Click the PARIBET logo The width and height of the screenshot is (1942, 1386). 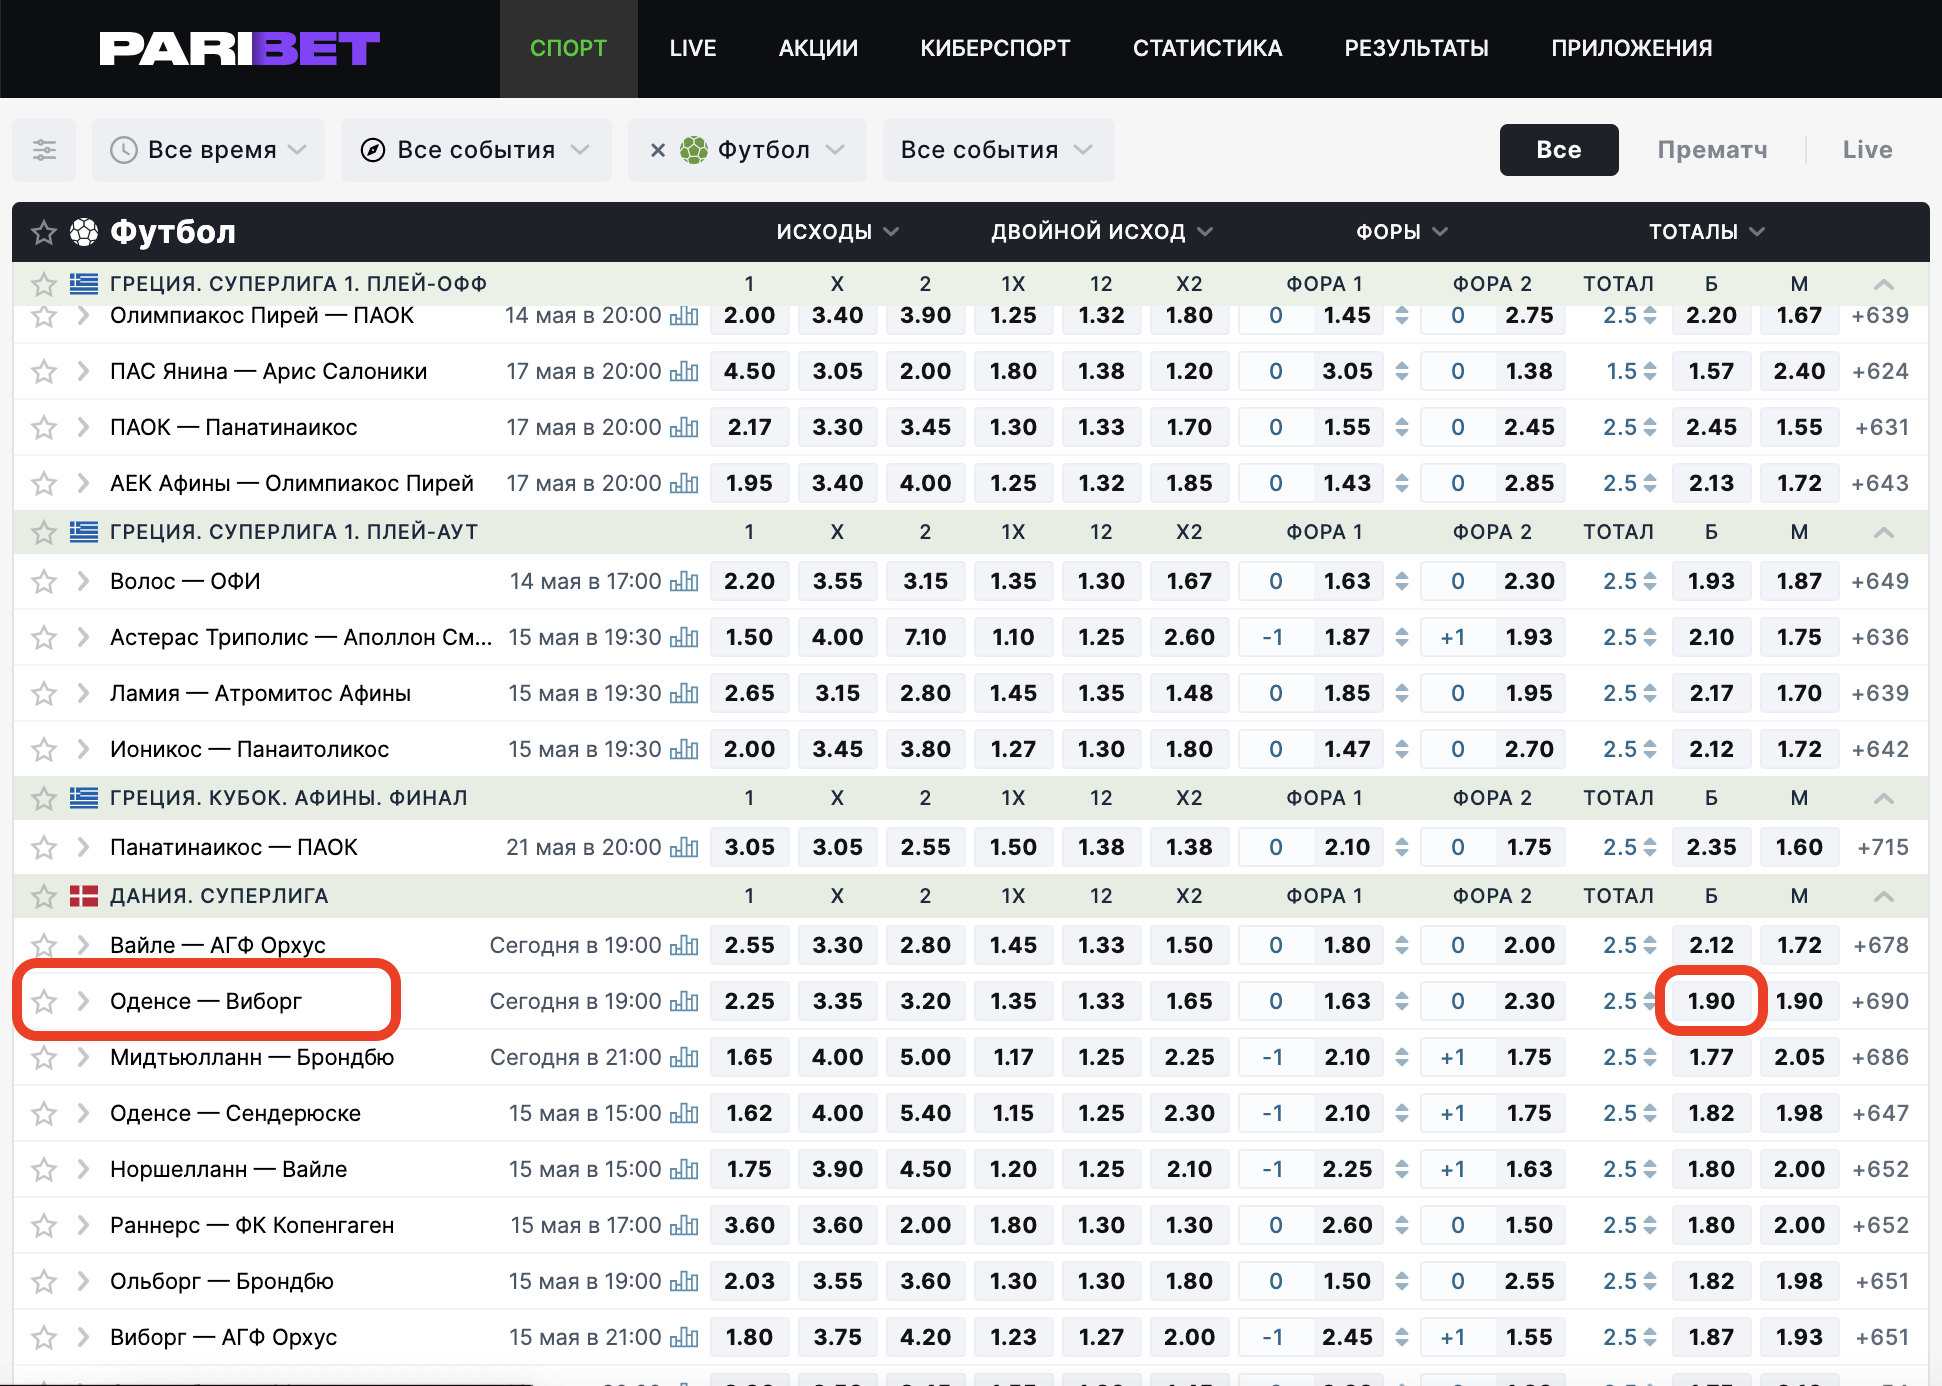click(x=240, y=48)
